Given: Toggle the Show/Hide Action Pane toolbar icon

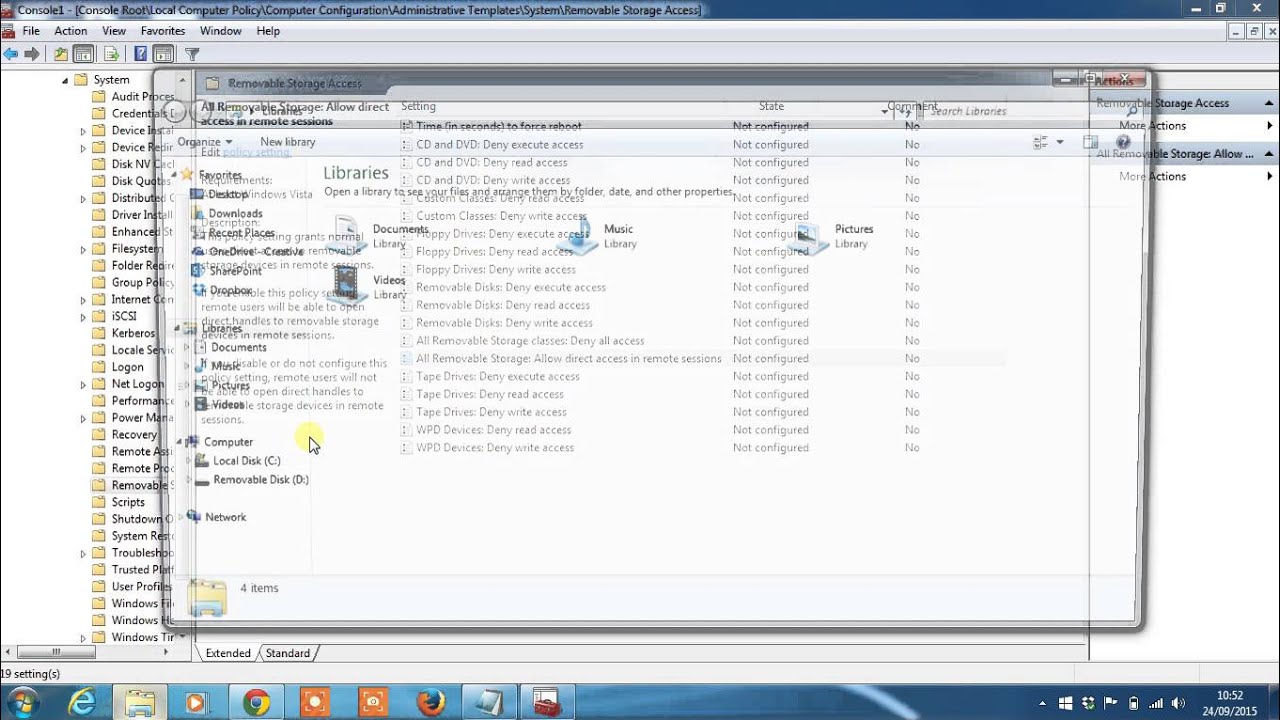Looking at the screenshot, I should click(163, 54).
